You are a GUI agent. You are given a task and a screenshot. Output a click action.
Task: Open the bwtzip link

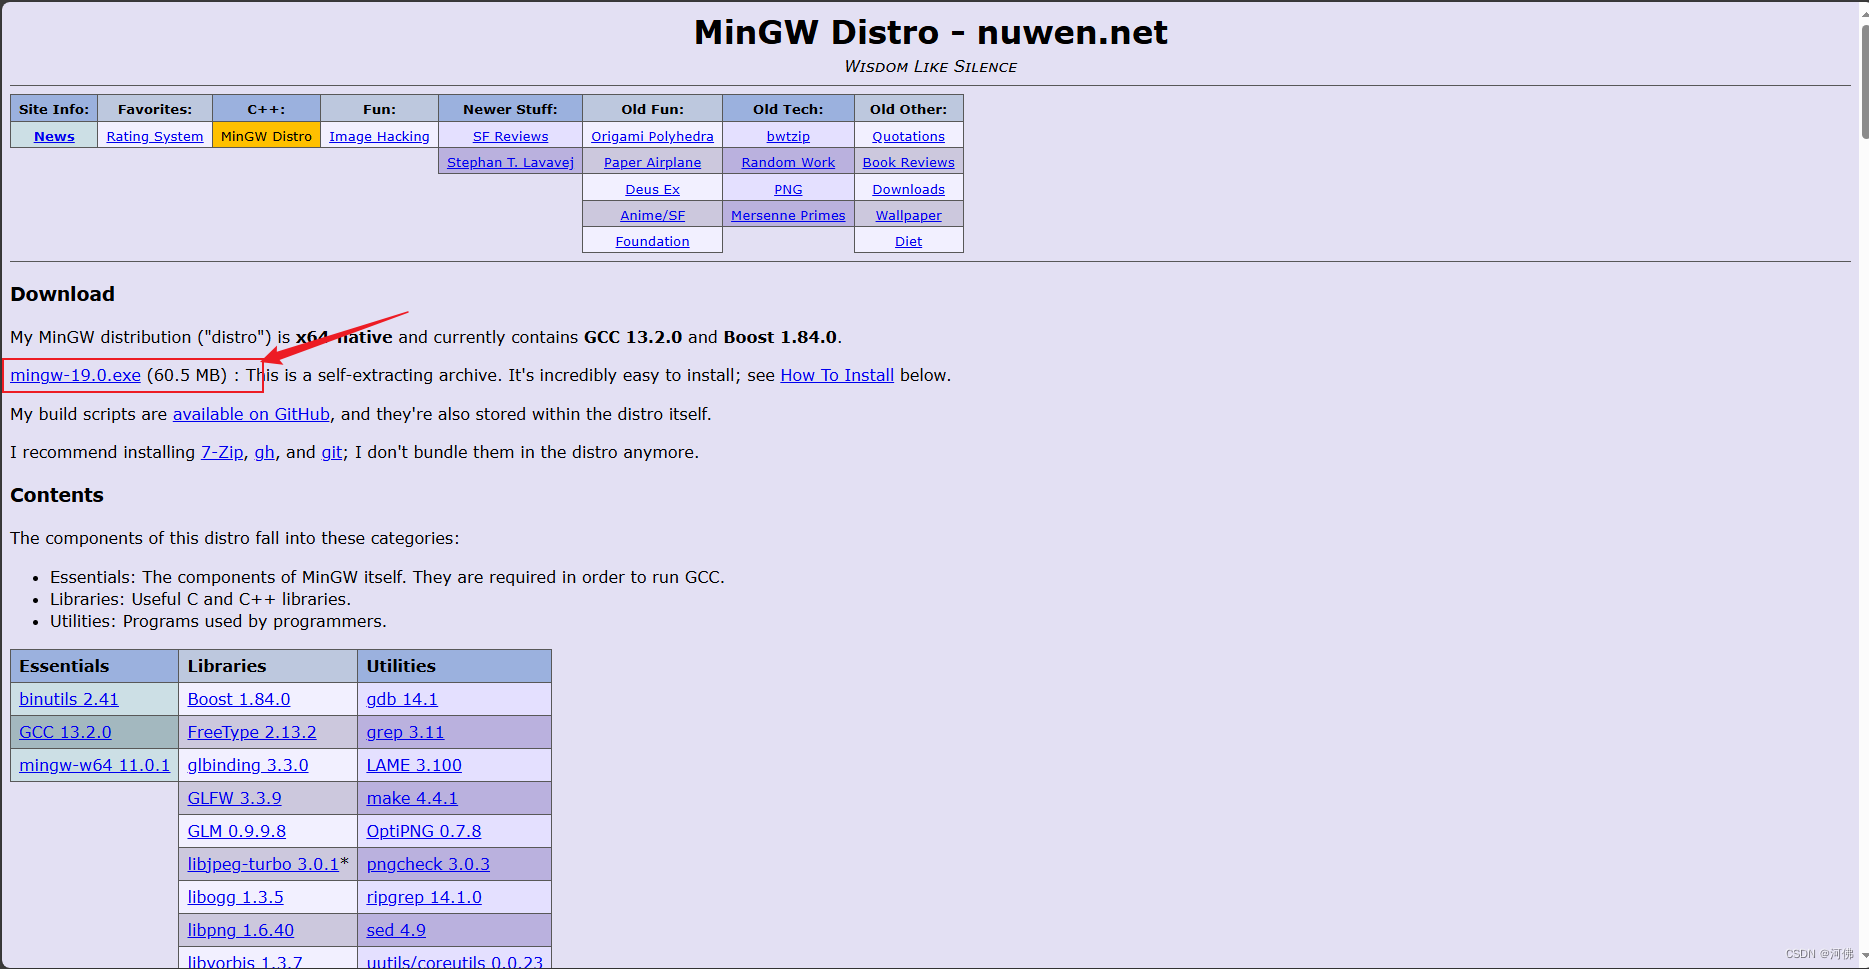point(788,136)
